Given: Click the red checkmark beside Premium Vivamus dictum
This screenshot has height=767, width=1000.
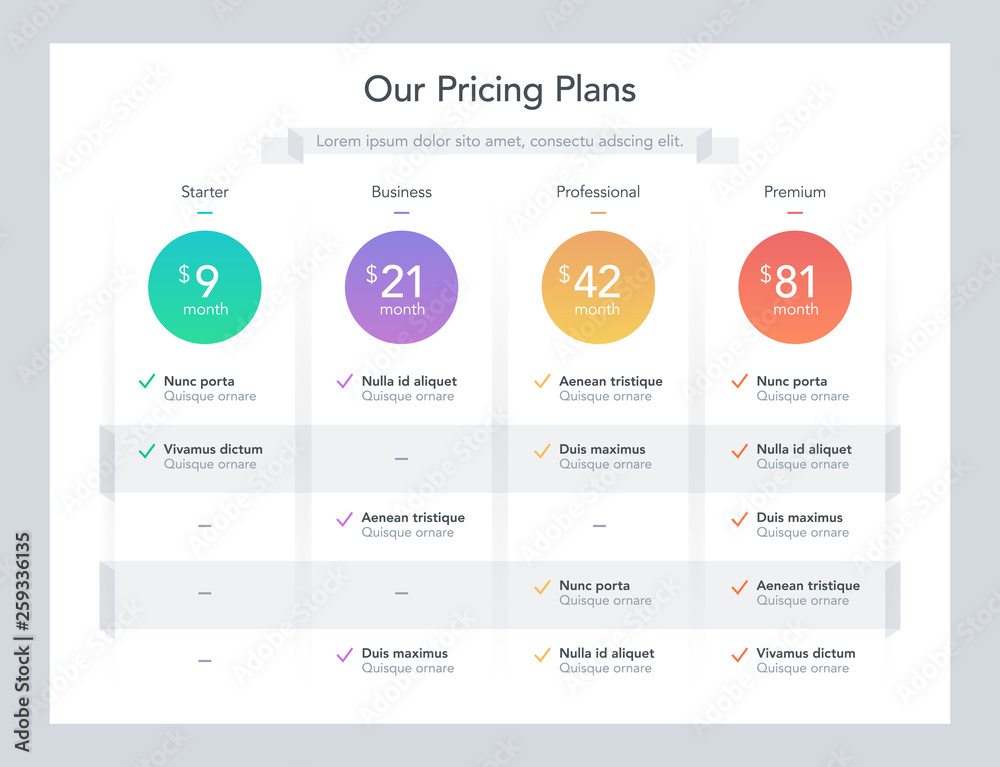Looking at the screenshot, I should coord(740,654).
